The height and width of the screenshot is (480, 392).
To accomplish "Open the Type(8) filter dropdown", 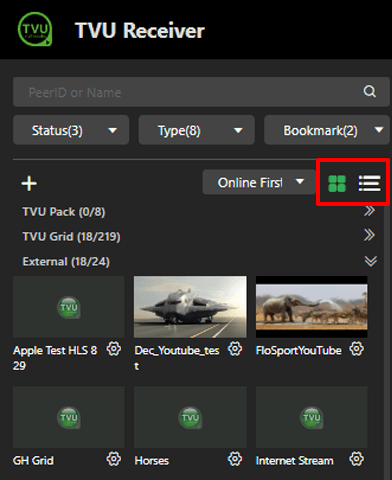I will pos(197,130).
